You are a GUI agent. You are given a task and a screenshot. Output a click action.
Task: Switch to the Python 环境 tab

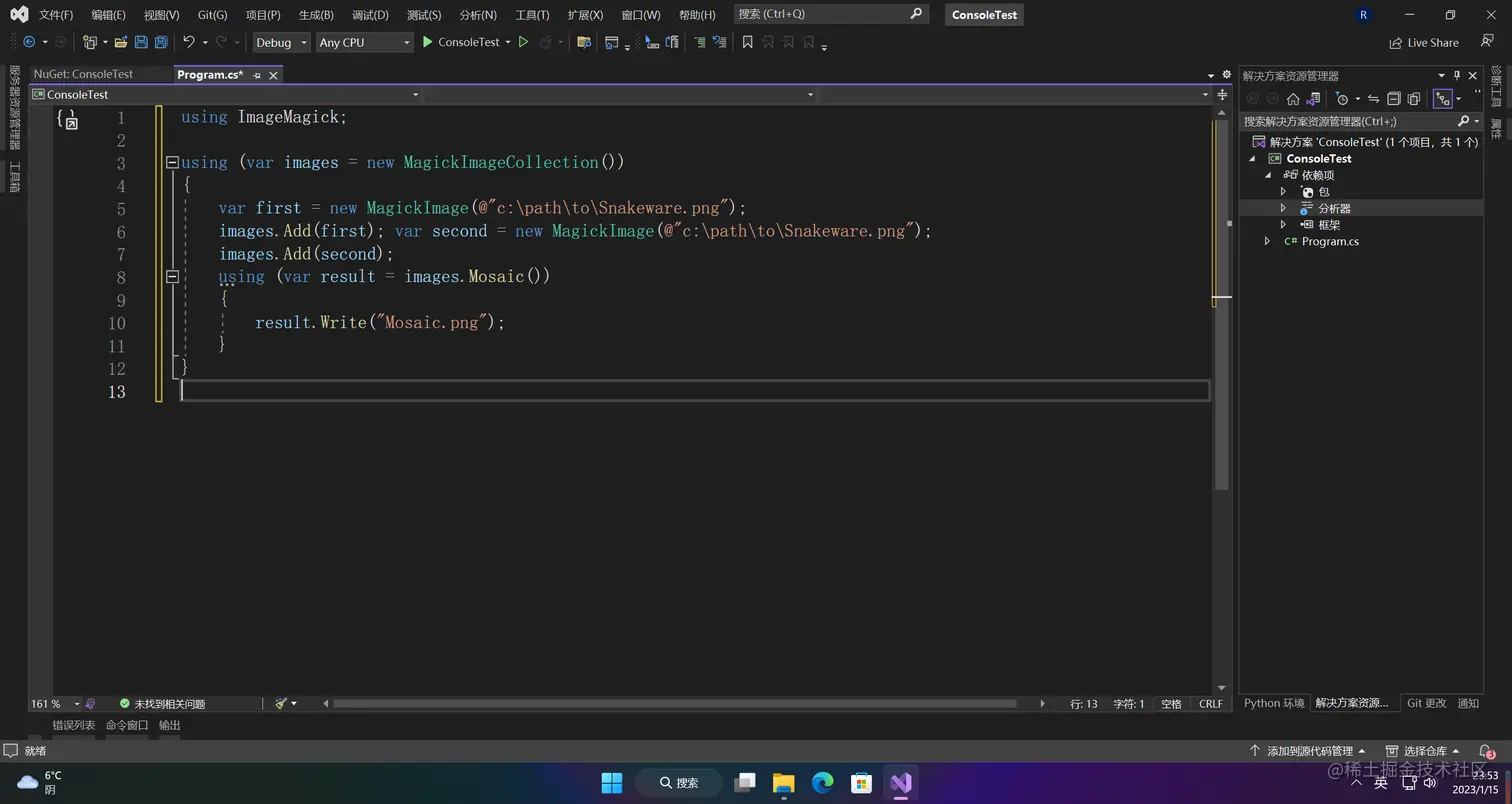(x=1274, y=703)
